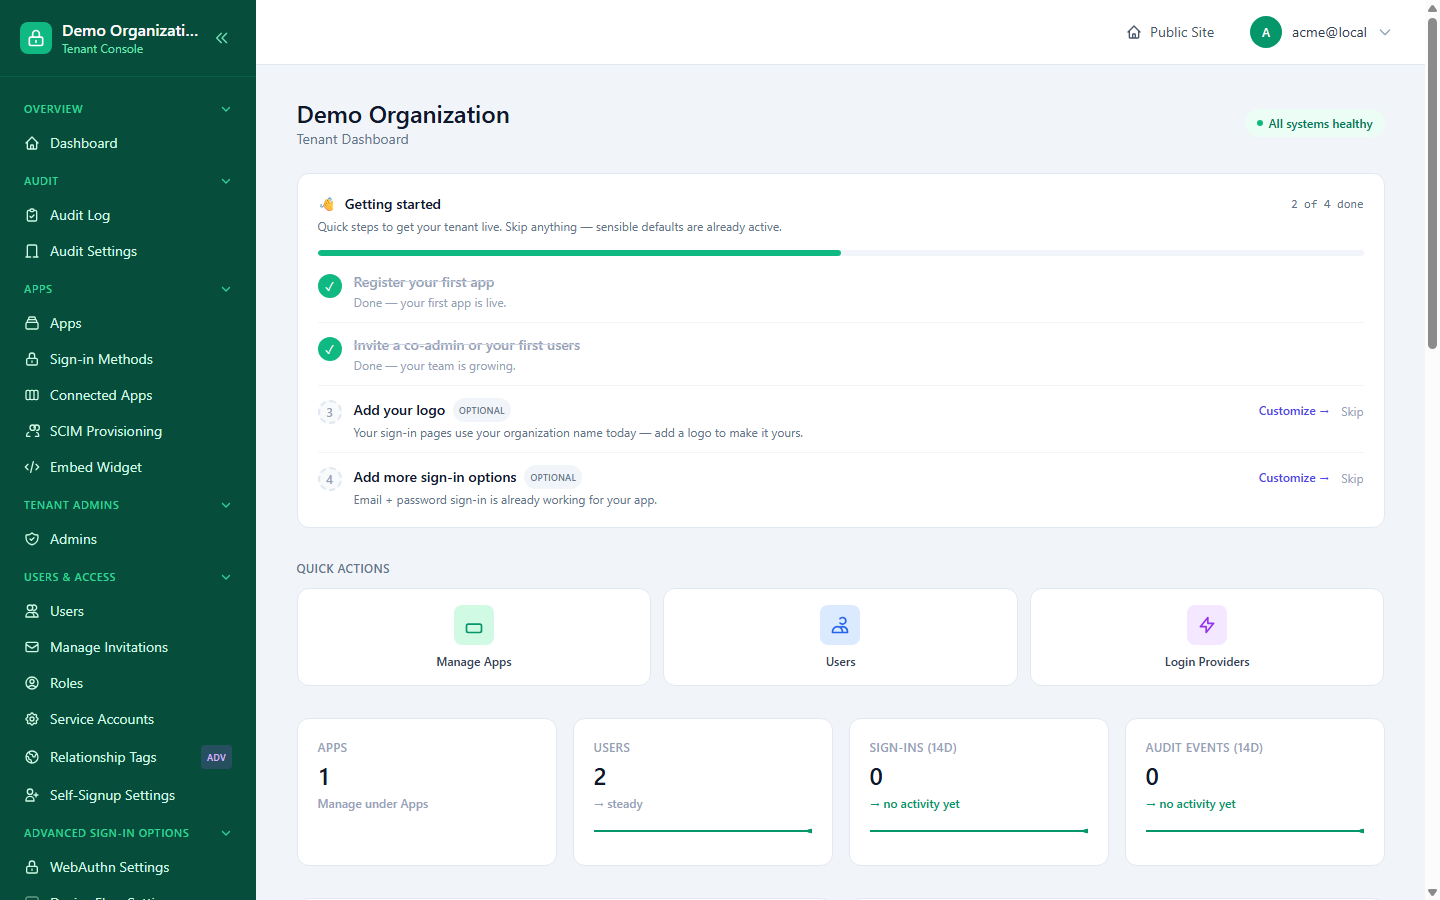
Task: Click the Getting started progress bar
Action: click(841, 253)
